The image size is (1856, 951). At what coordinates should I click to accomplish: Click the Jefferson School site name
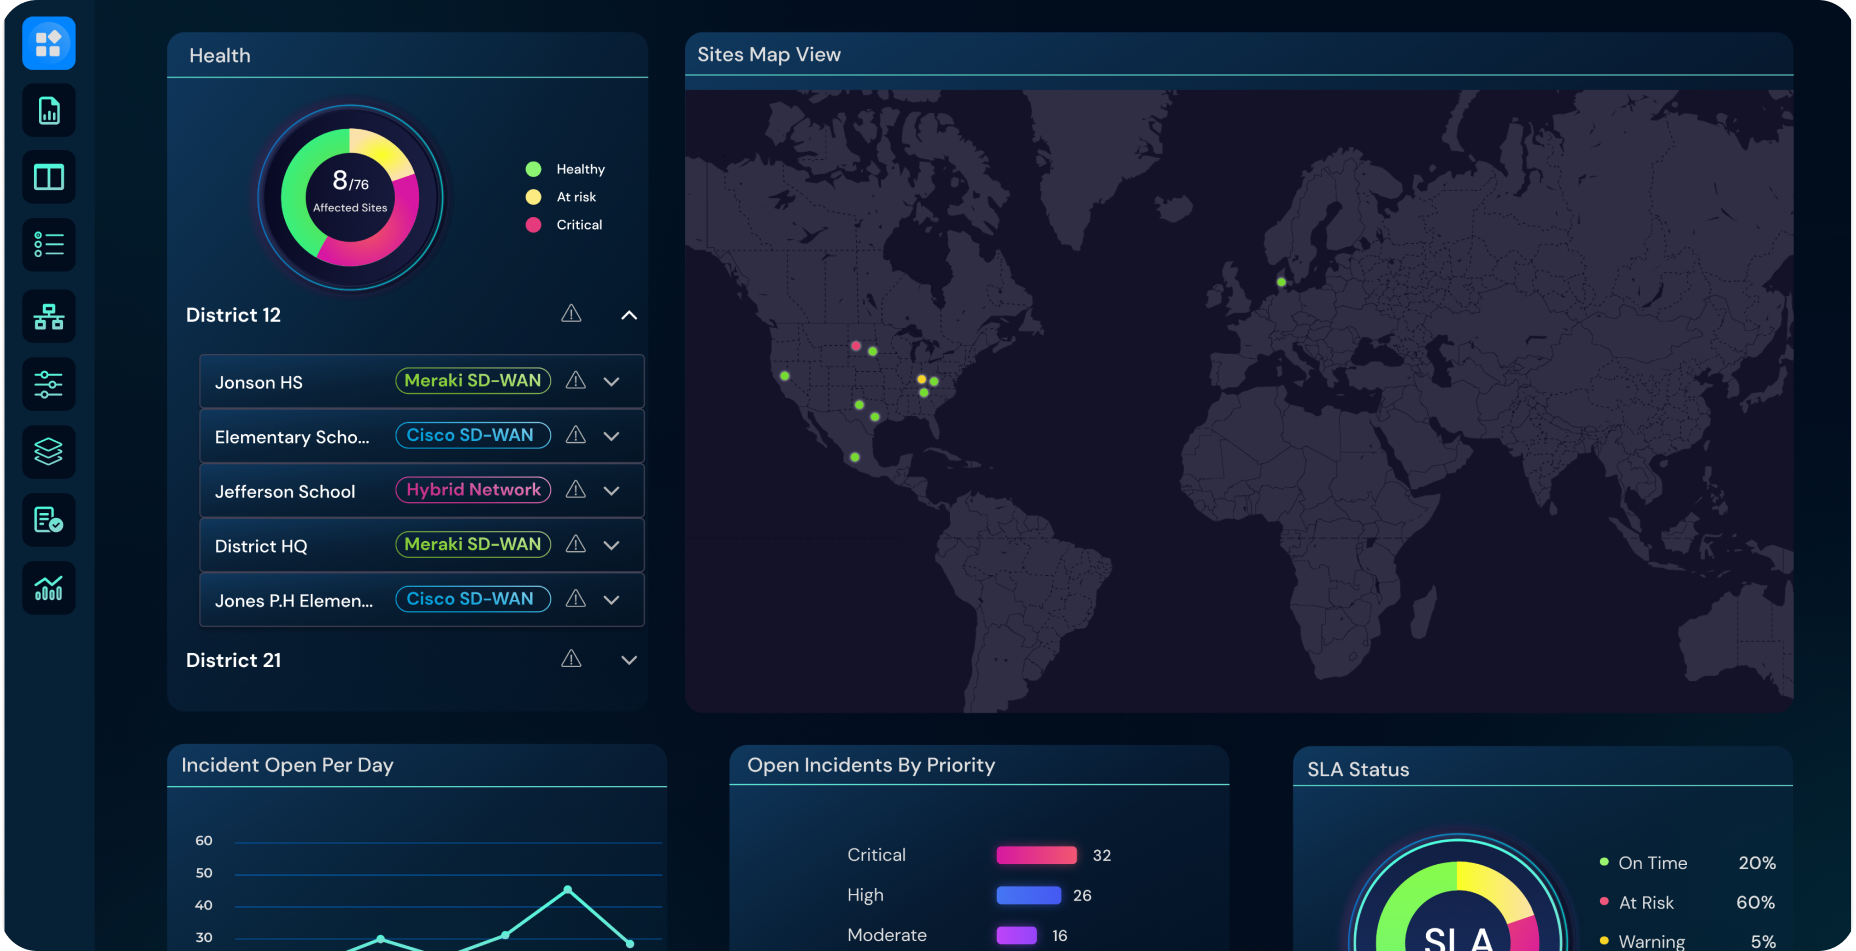coord(285,492)
